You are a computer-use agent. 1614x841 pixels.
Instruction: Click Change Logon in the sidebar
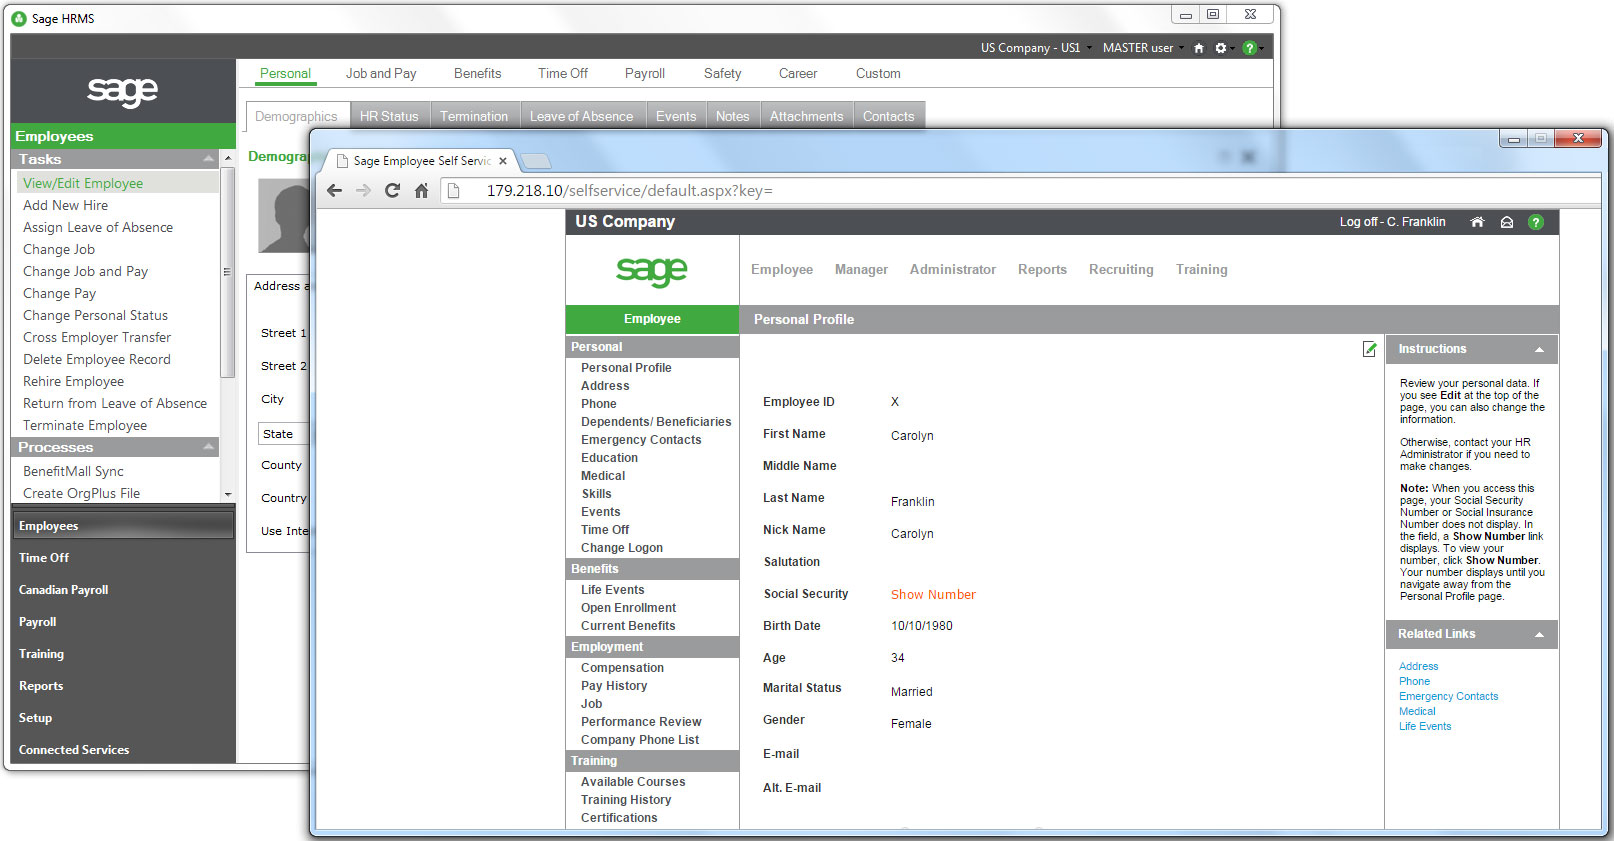[622, 548]
